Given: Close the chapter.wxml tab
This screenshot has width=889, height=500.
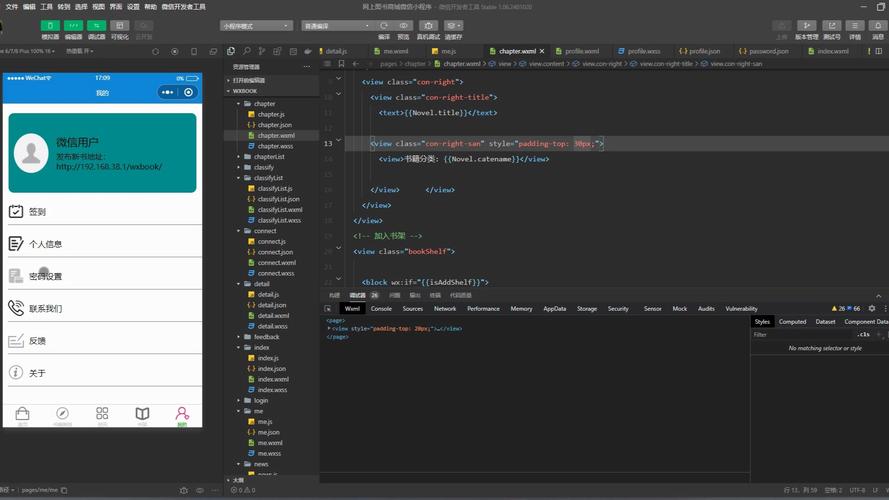Looking at the screenshot, I should [x=542, y=51].
